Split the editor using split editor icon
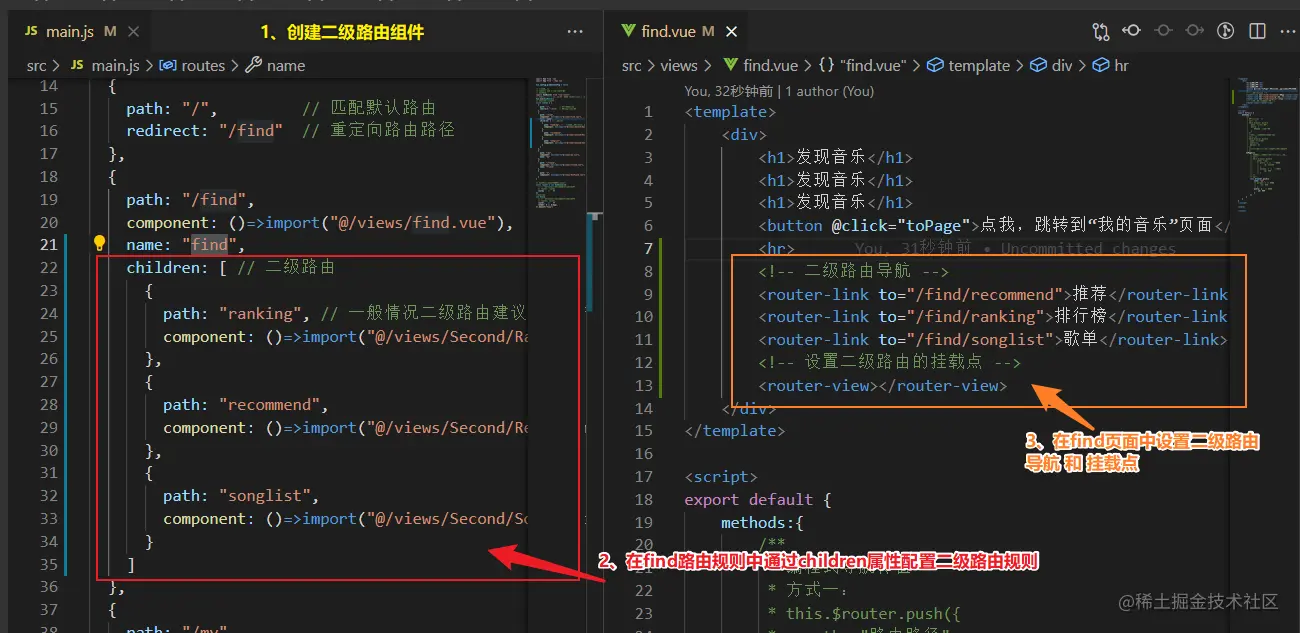This screenshot has height=633, width=1300. click(1257, 31)
